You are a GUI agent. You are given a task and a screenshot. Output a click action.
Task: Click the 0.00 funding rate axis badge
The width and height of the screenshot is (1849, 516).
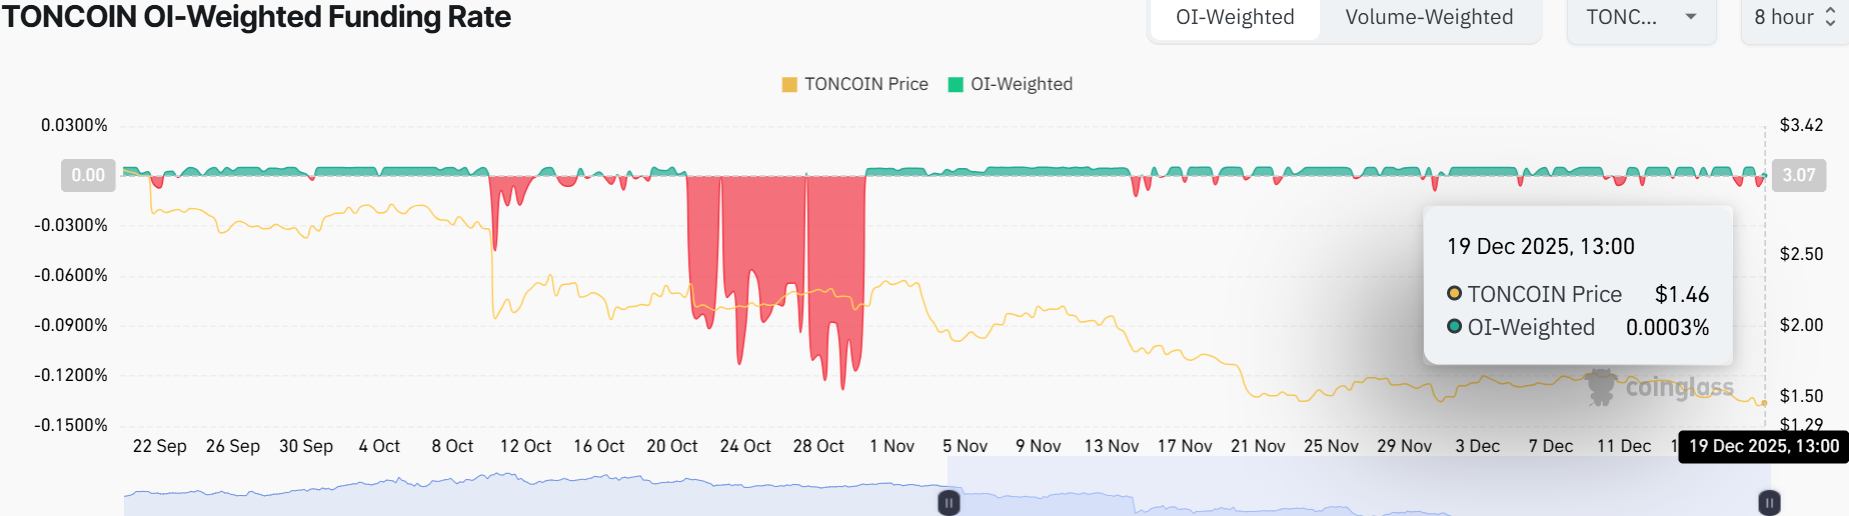click(x=88, y=175)
